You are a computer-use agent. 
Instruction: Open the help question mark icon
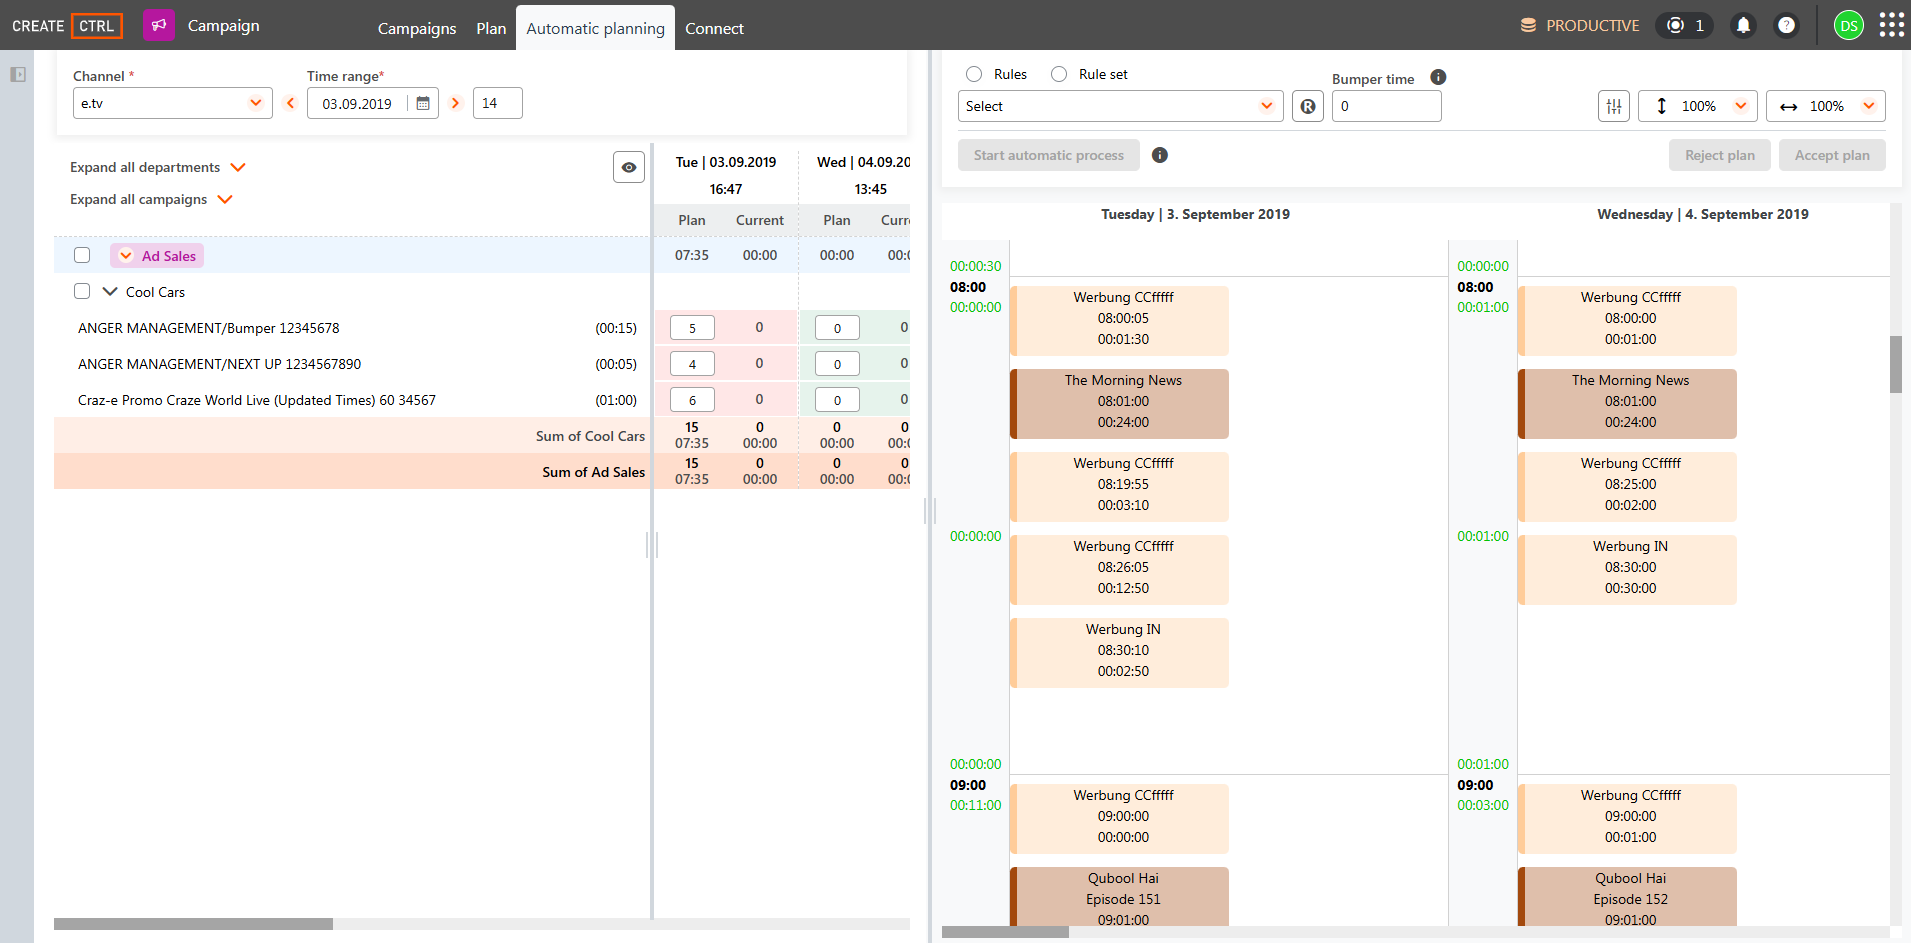coord(1786,25)
